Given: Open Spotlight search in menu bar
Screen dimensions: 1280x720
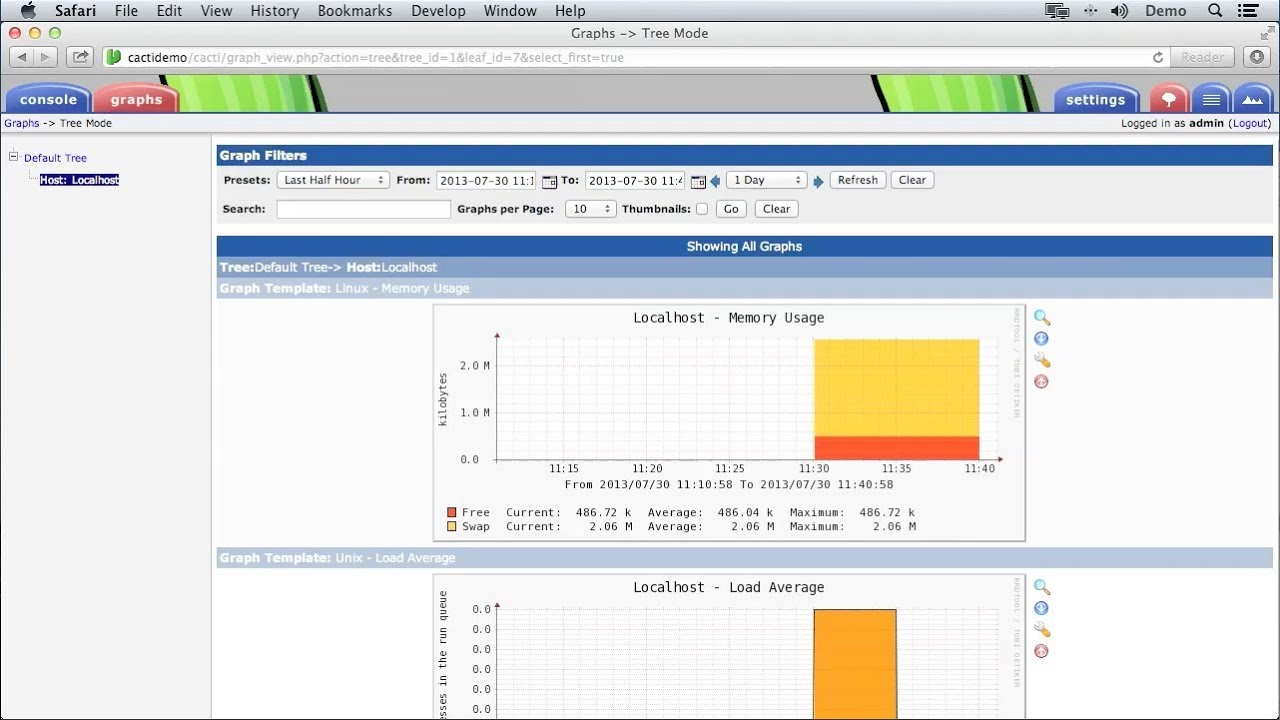Looking at the screenshot, I should (x=1215, y=11).
